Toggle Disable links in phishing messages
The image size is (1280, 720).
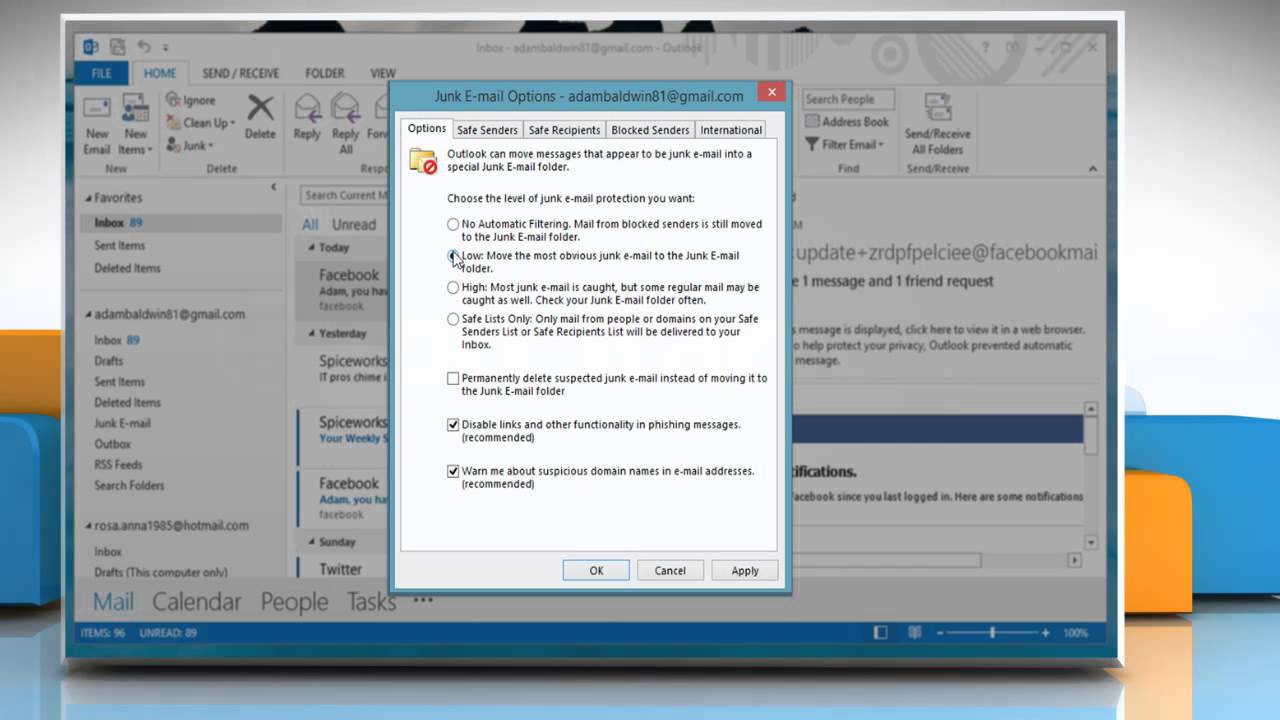(x=453, y=425)
